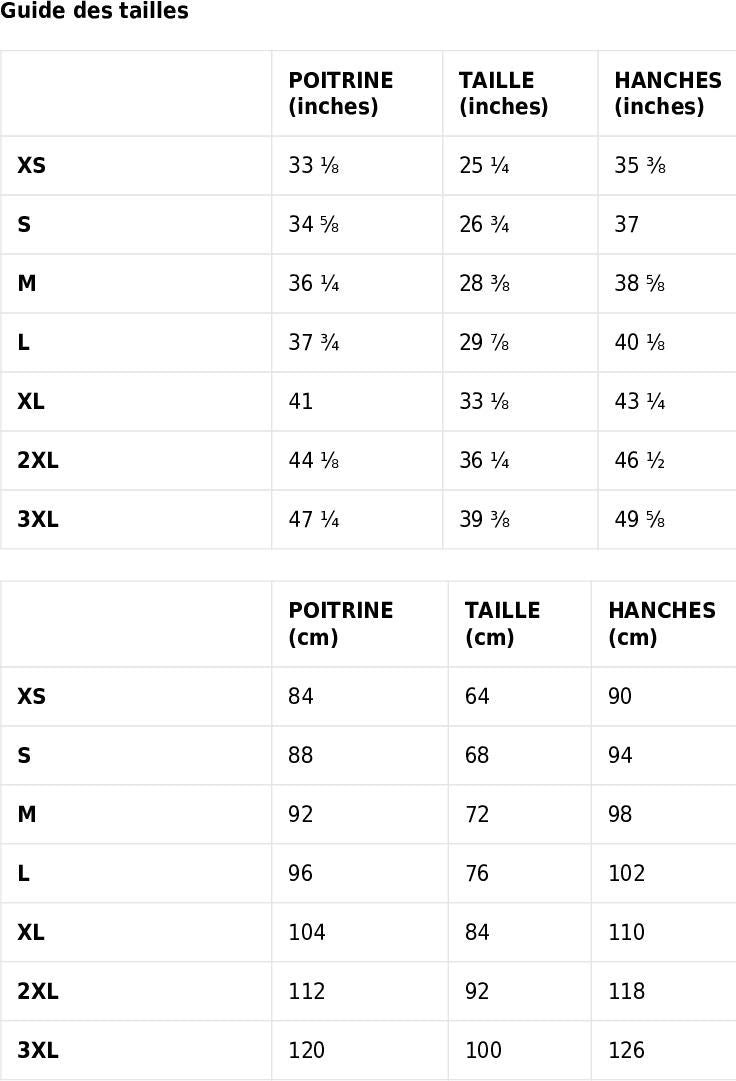Select the XL chest value 41 inches
736x1081 pixels.
pyautogui.click(x=301, y=402)
